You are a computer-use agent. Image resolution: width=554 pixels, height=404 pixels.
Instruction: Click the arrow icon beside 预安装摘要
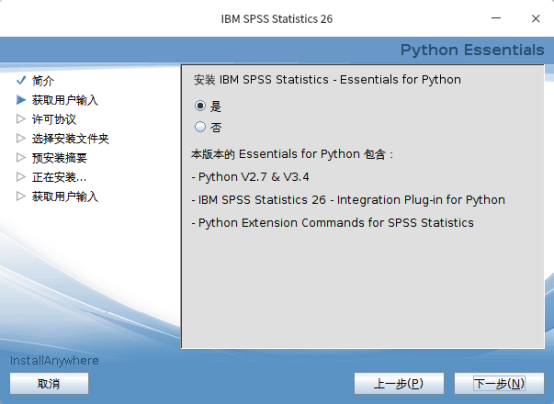click(21, 158)
